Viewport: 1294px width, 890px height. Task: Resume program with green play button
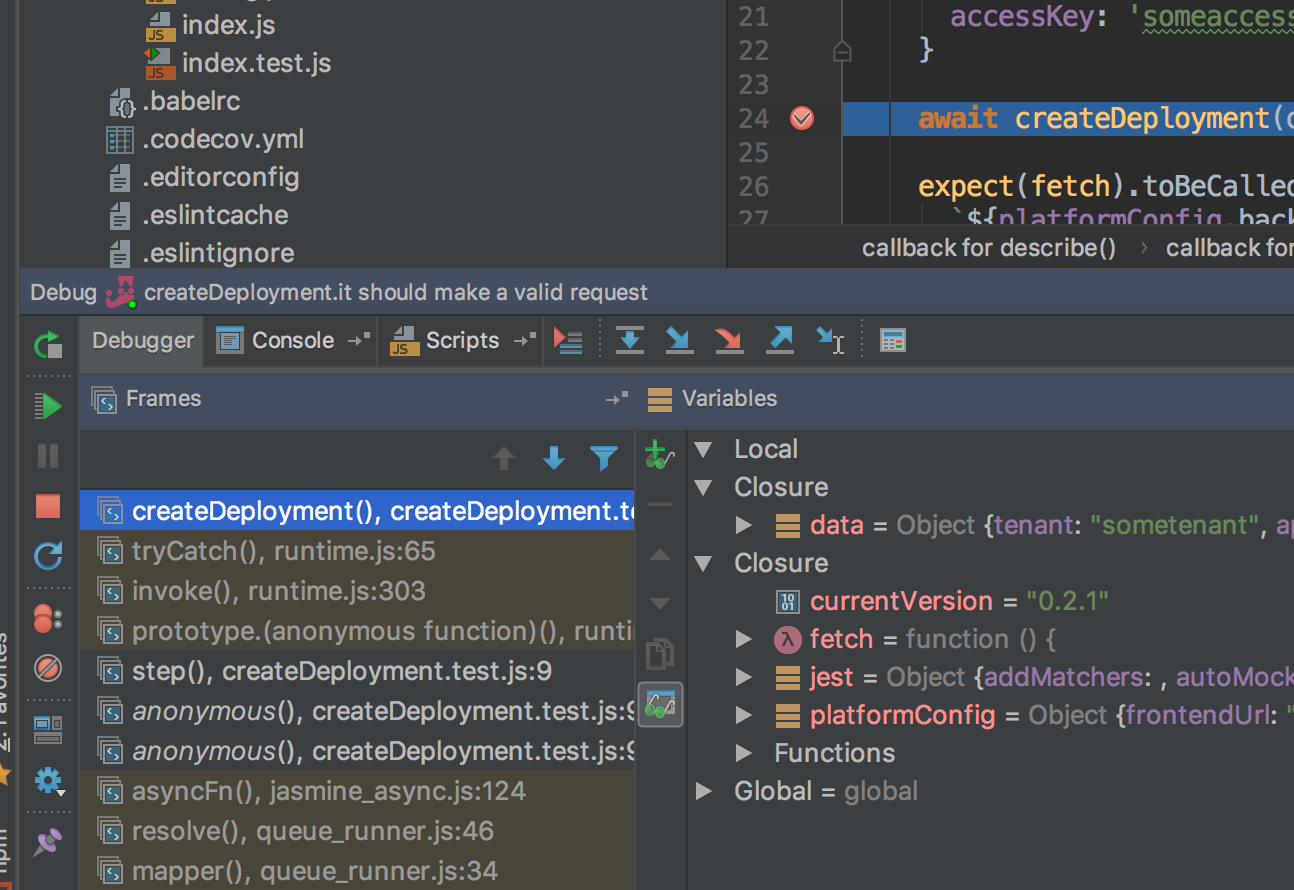tap(48, 406)
